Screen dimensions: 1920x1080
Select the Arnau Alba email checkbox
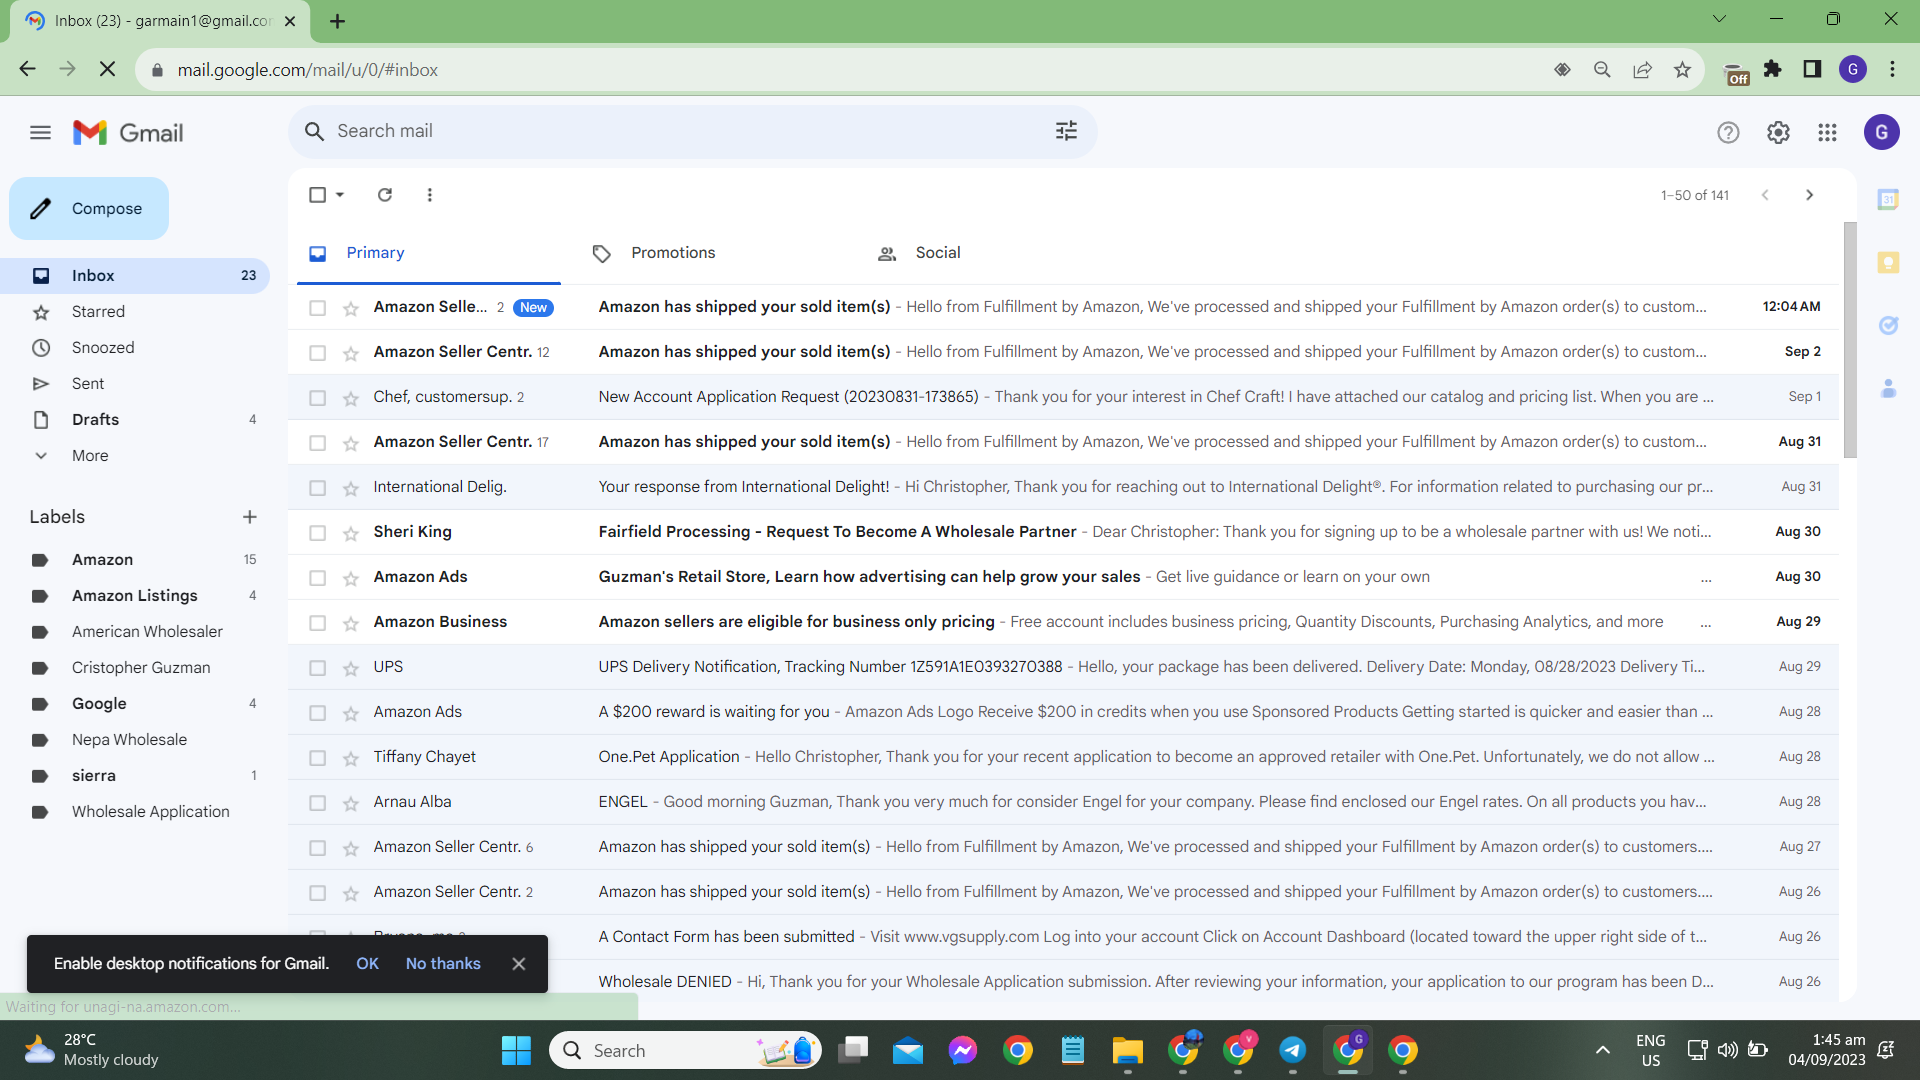[x=318, y=803]
